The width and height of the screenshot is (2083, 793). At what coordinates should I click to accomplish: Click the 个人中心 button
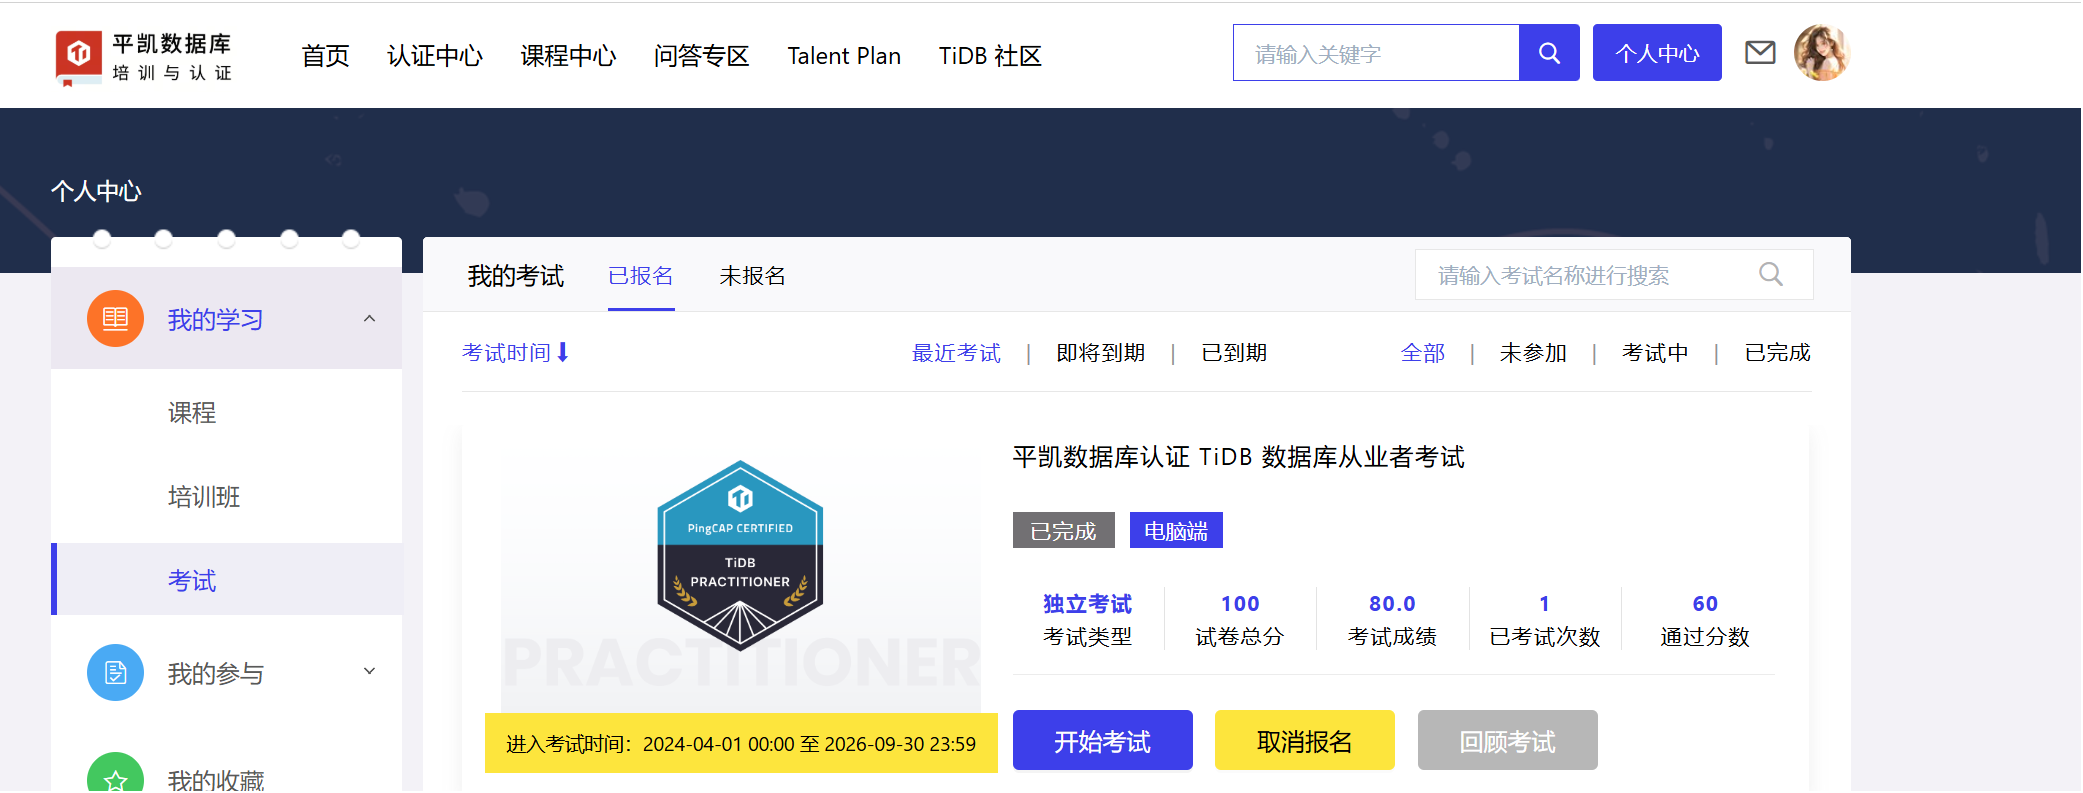1657,53
